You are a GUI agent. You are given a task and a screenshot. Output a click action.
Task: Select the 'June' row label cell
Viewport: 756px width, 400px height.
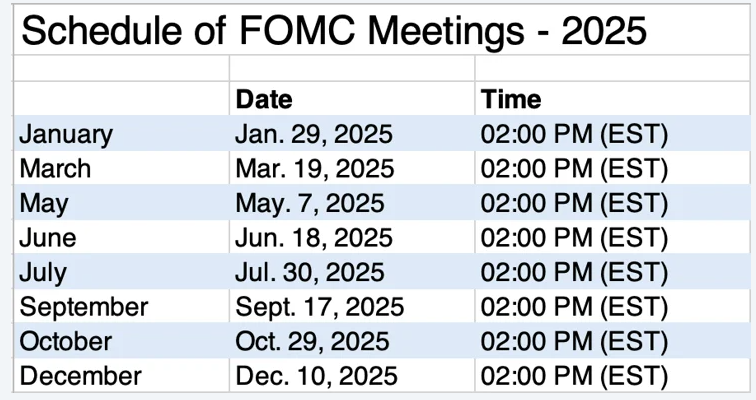point(122,237)
